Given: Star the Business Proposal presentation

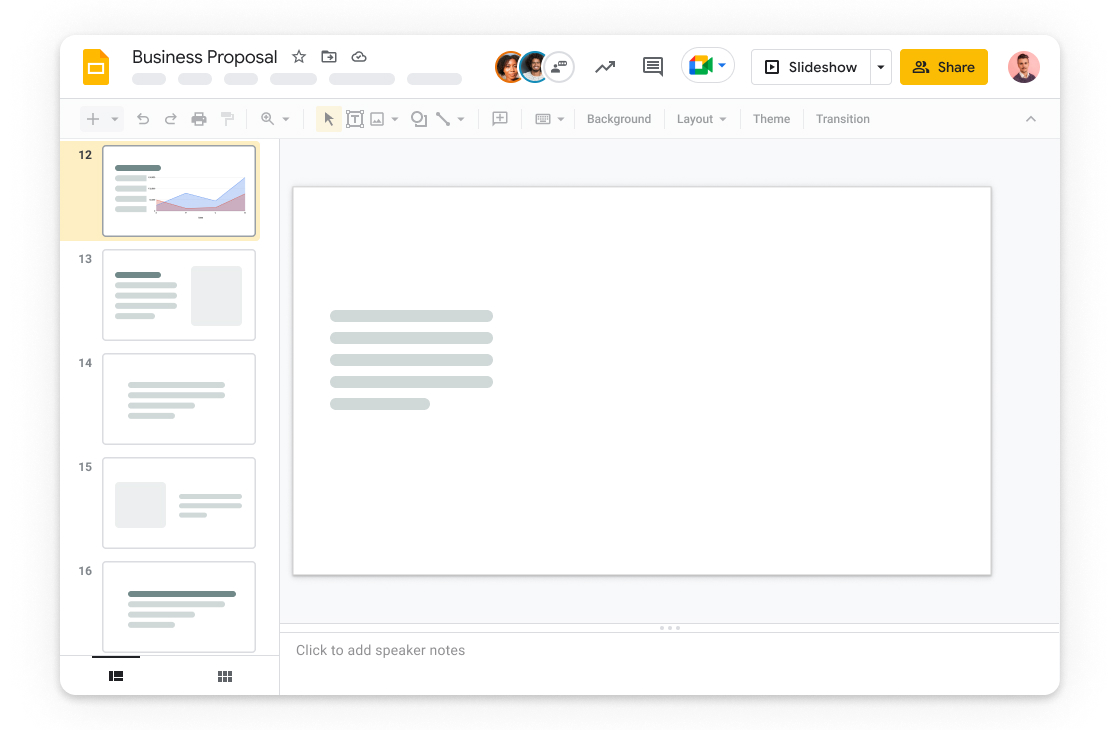Looking at the screenshot, I should (x=297, y=57).
